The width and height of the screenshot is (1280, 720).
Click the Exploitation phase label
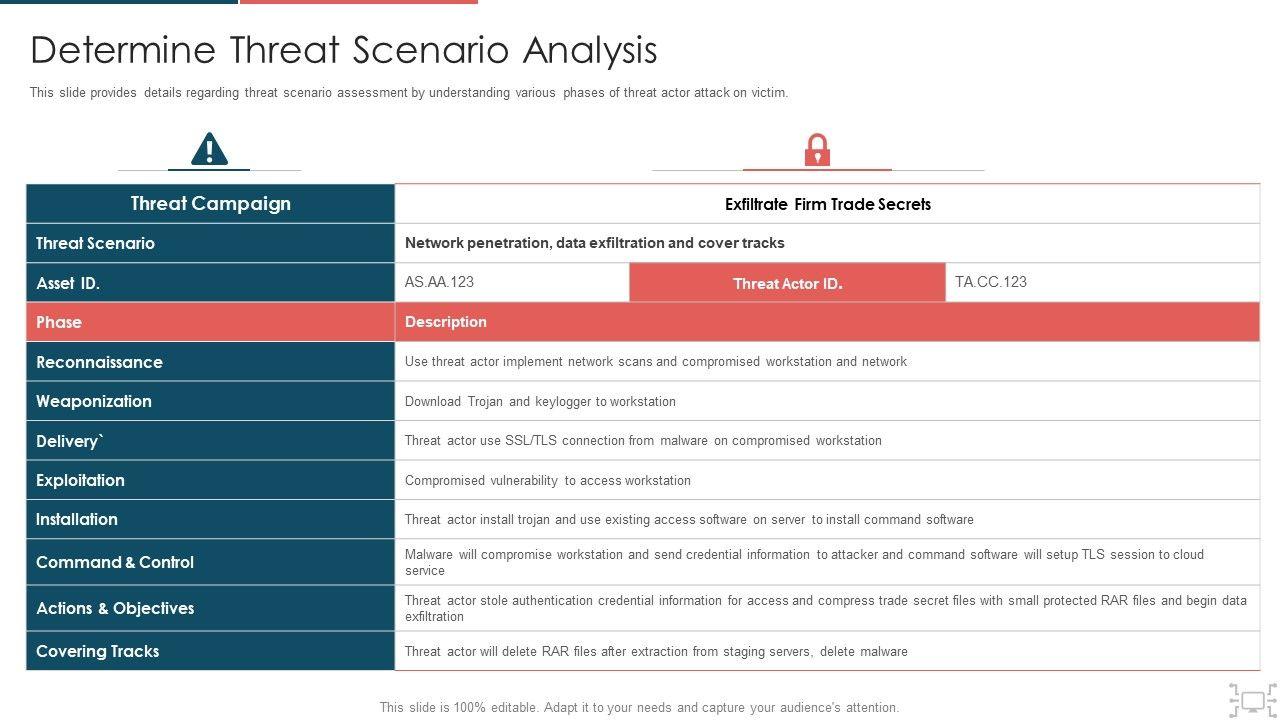80,480
